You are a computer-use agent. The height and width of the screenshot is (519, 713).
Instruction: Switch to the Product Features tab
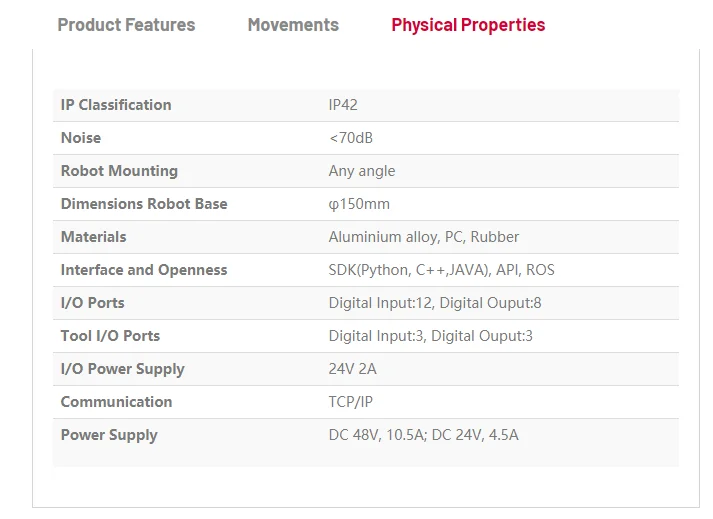(126, 25)
